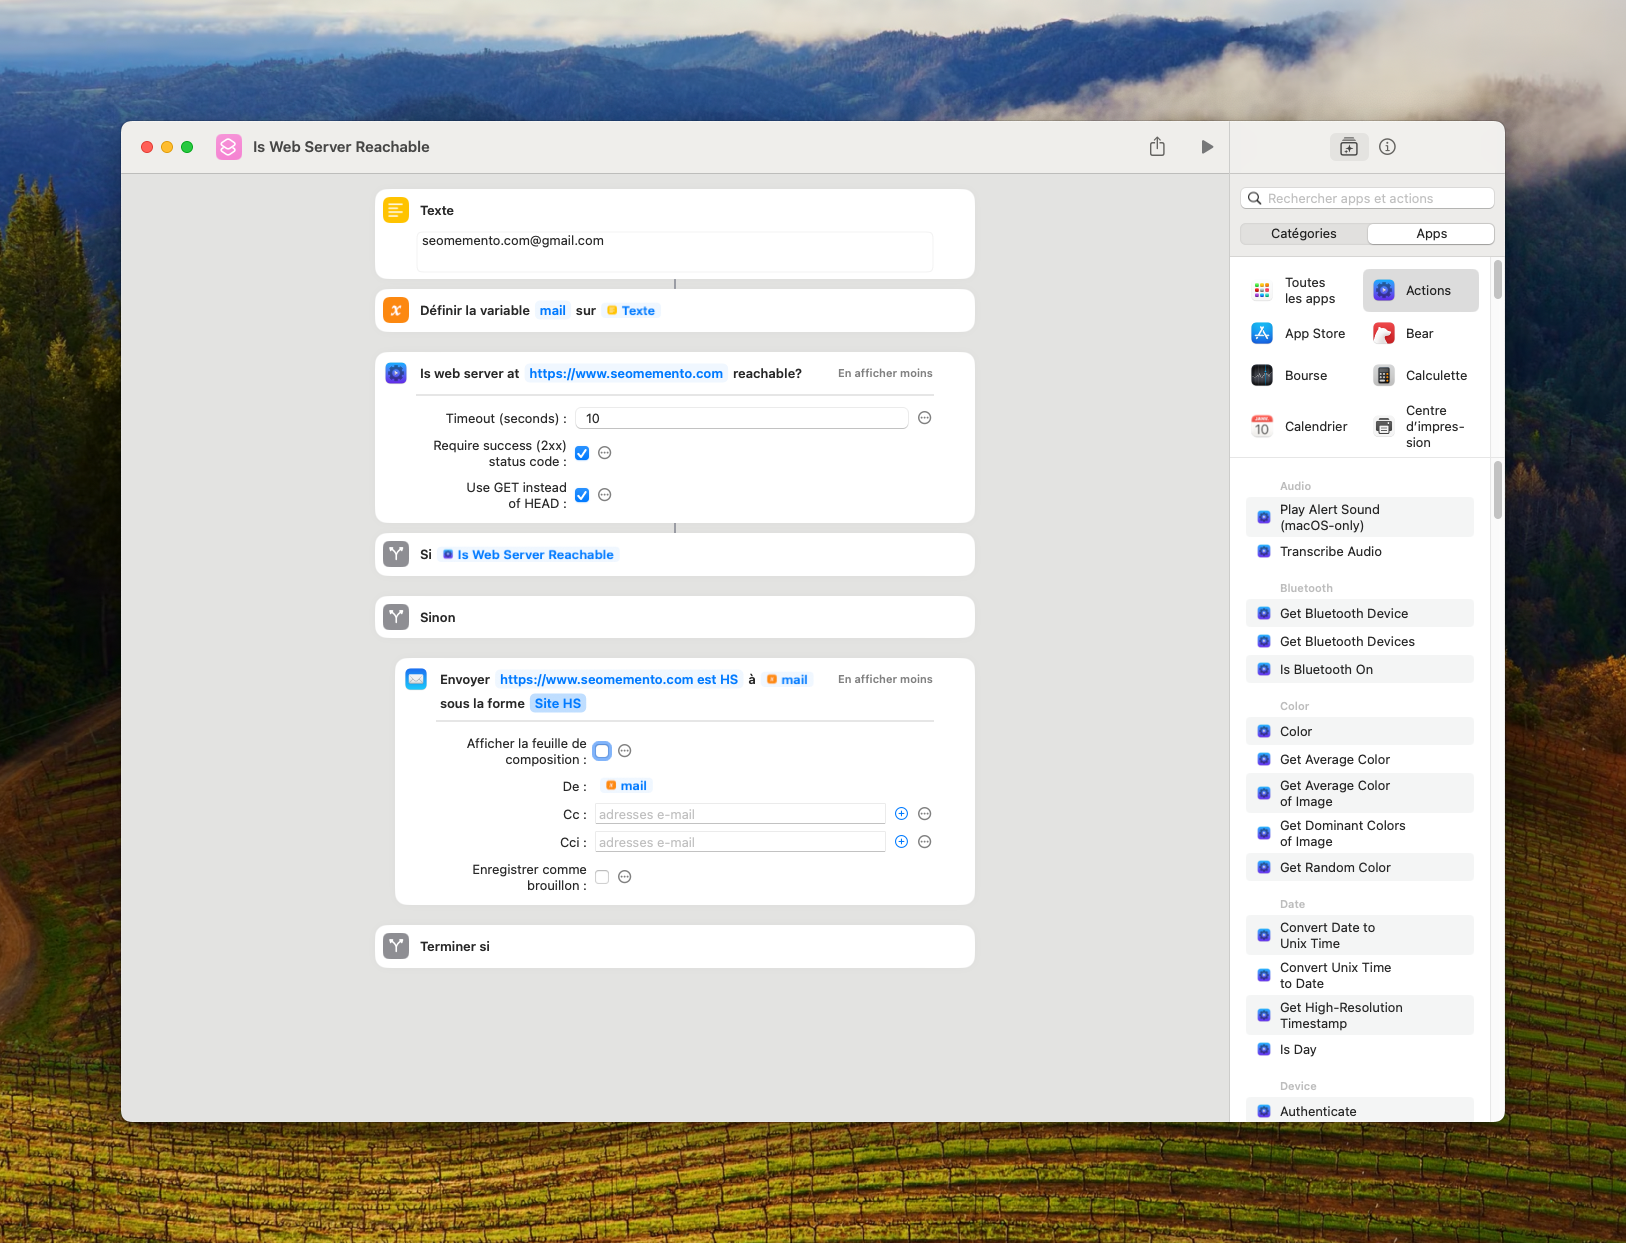The image size is (1626, 1243).
Task: Click the Cci adresses e-mail field
Action: 740,842
